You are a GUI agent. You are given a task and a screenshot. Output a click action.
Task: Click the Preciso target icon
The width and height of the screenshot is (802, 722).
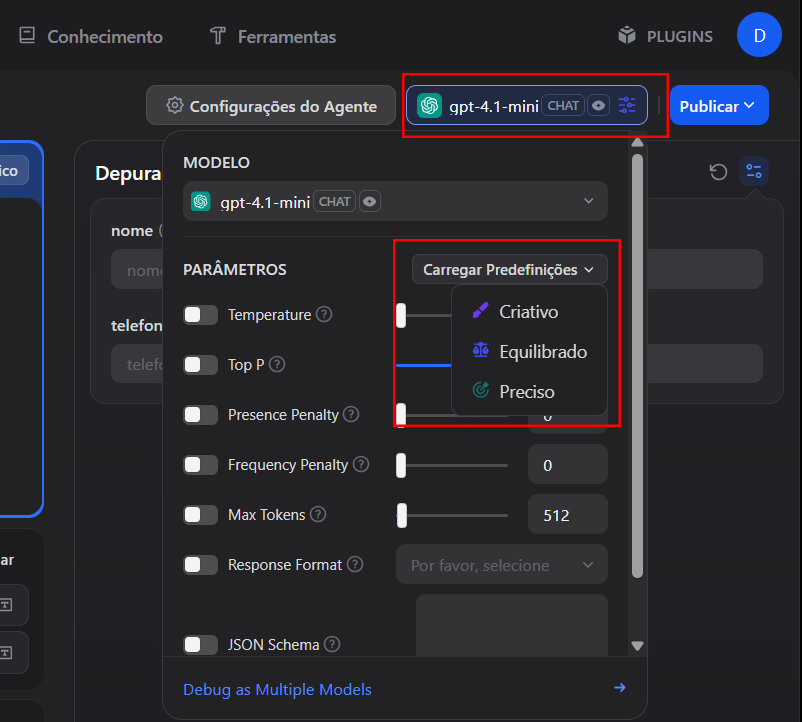pos(480,391)
